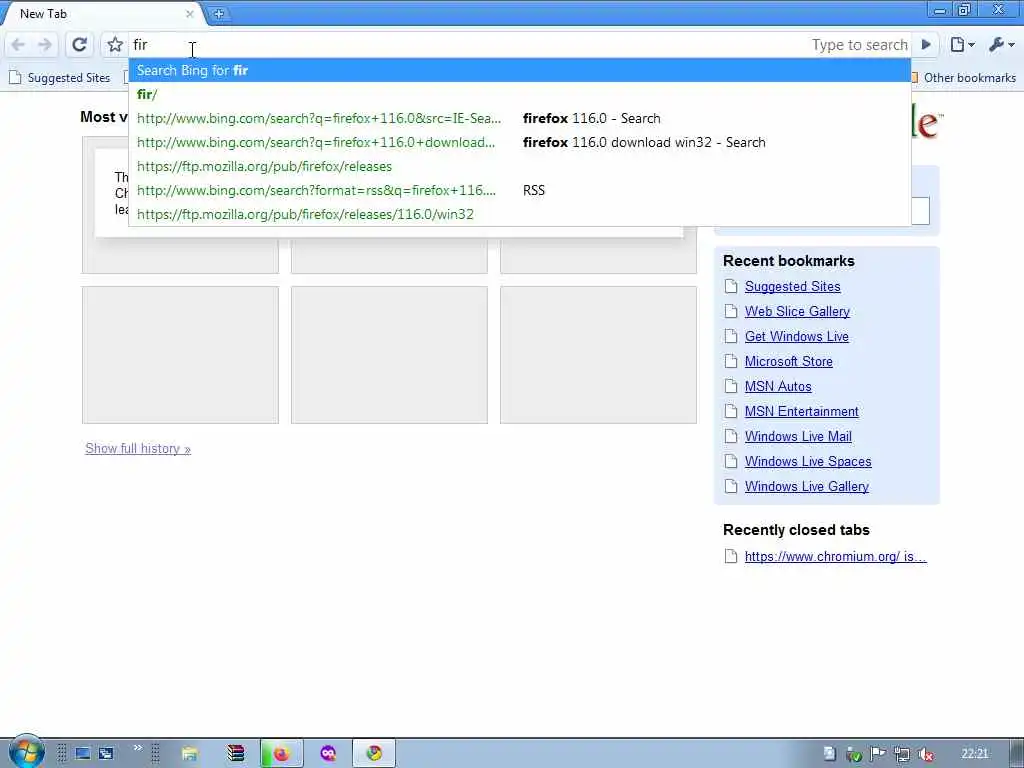Open Other bookmarks folder

pyautogui.click(x=963, y=78)
